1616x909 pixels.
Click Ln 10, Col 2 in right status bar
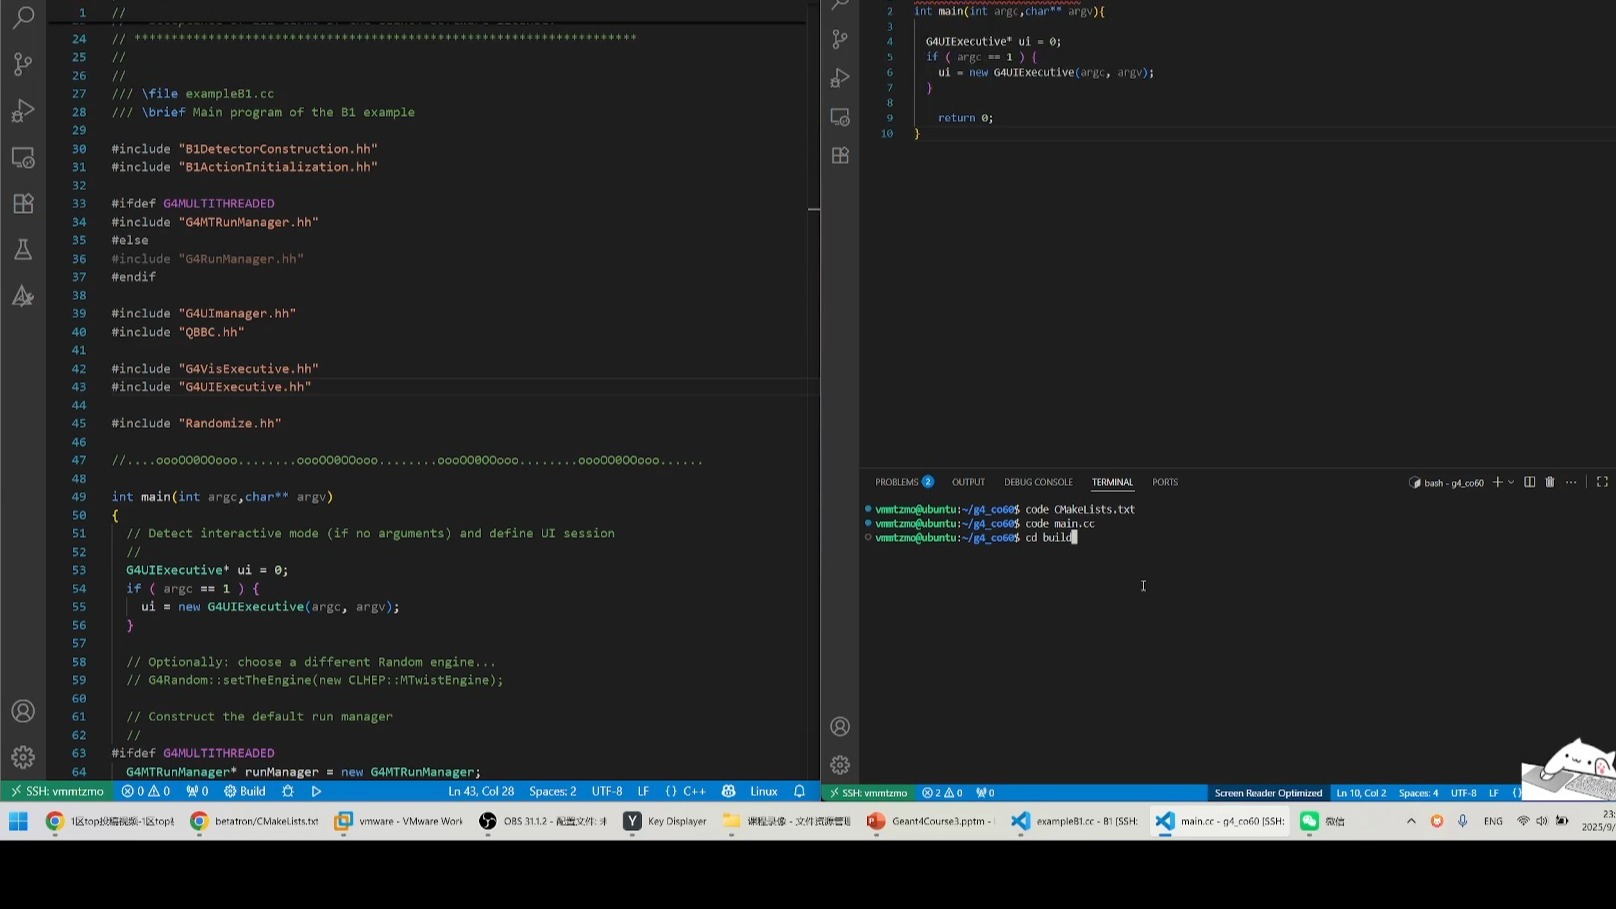(1361, 793)
